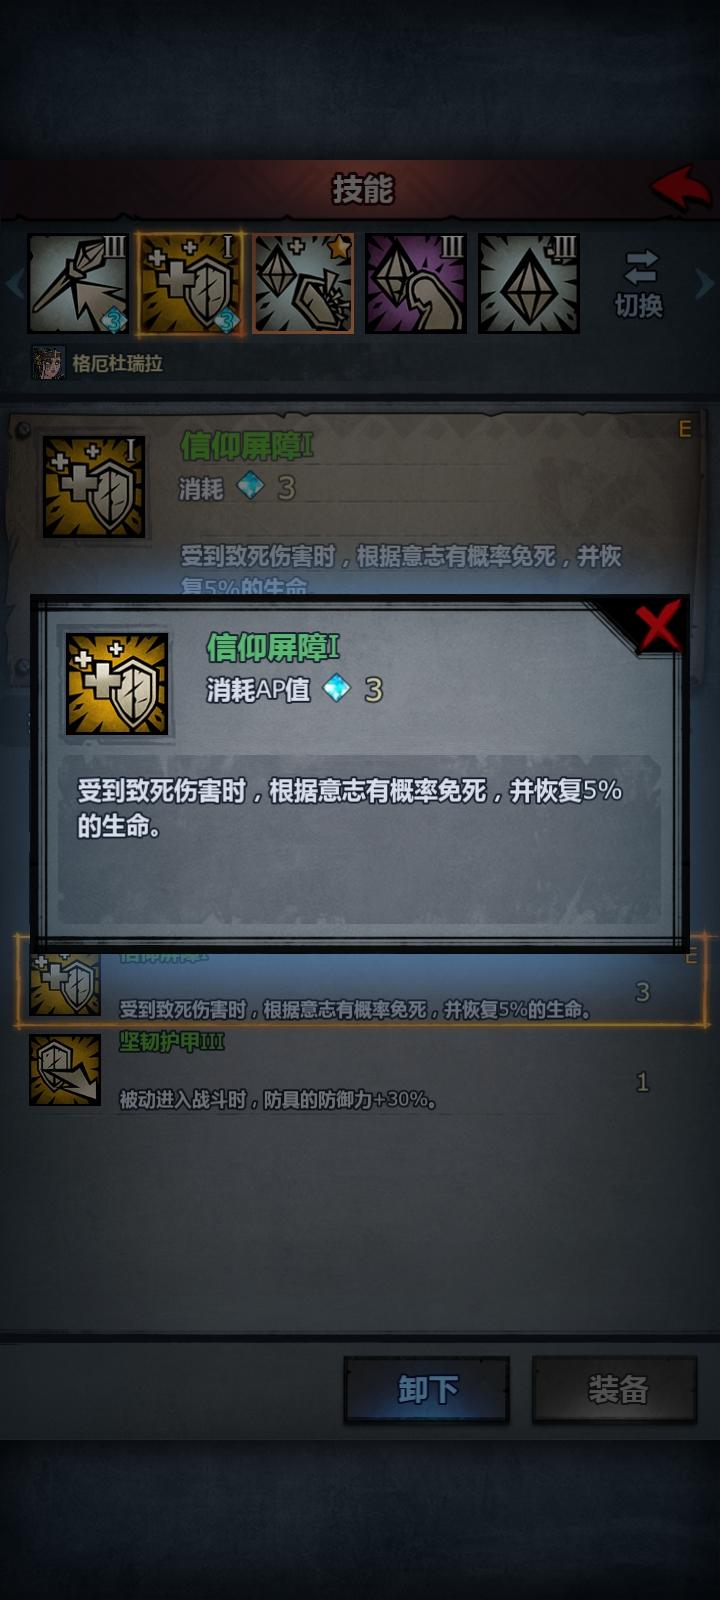This screenshot has width=720, height=1600.
Task: Tap the 格厄杜瑞拉 character portrait
Action: coord(48,363)
